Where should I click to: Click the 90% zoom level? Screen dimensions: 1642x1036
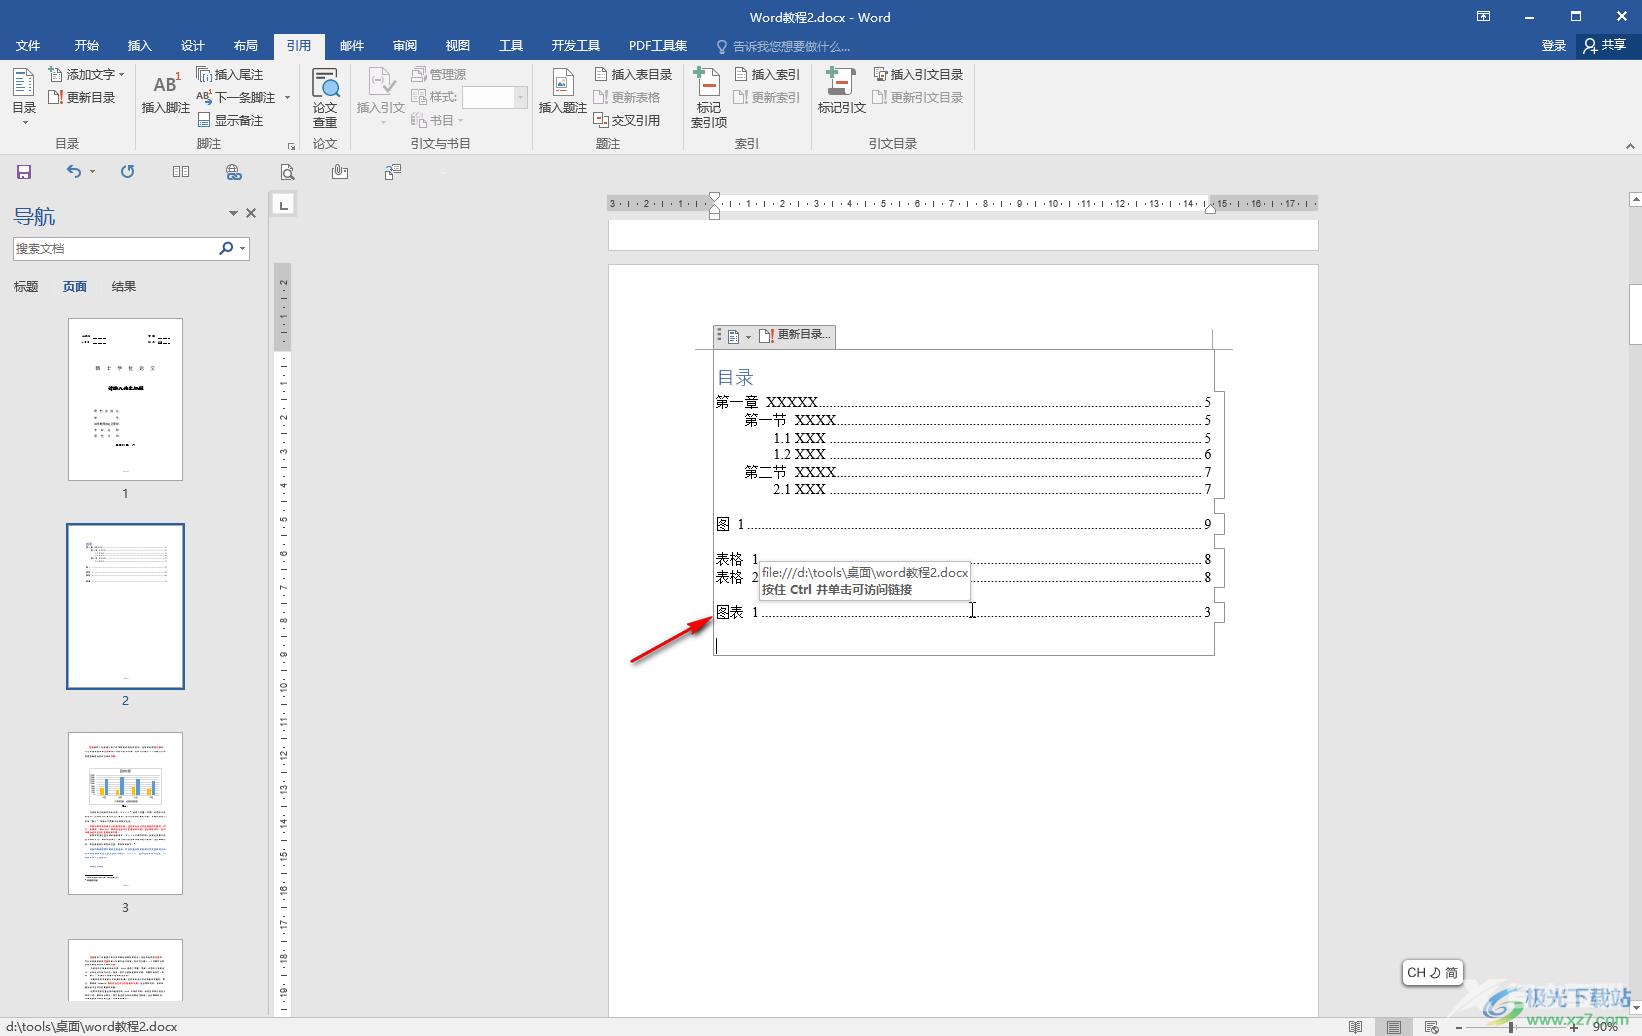point(1606,1027)
